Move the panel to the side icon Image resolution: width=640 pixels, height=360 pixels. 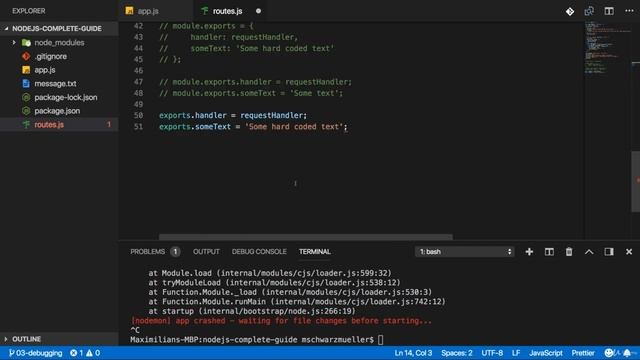[609, 252]
